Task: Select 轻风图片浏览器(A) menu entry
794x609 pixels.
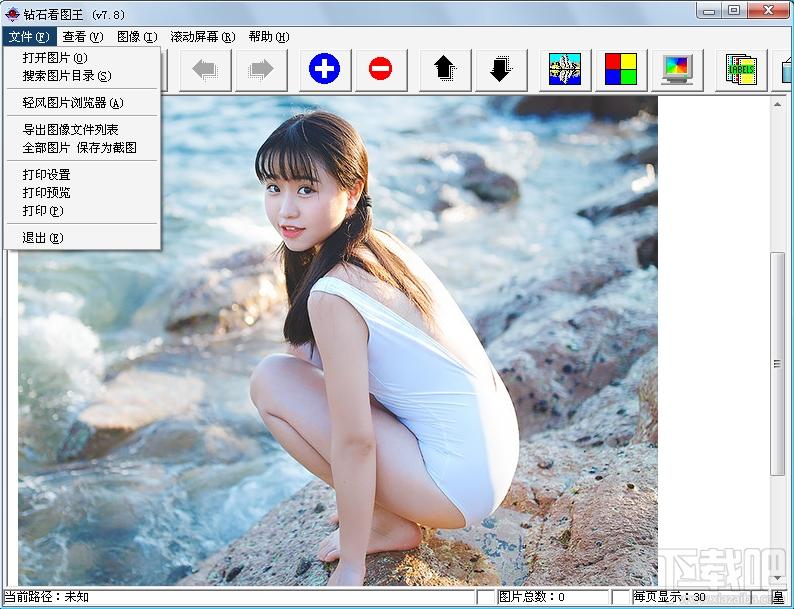Action: (82, 103)
